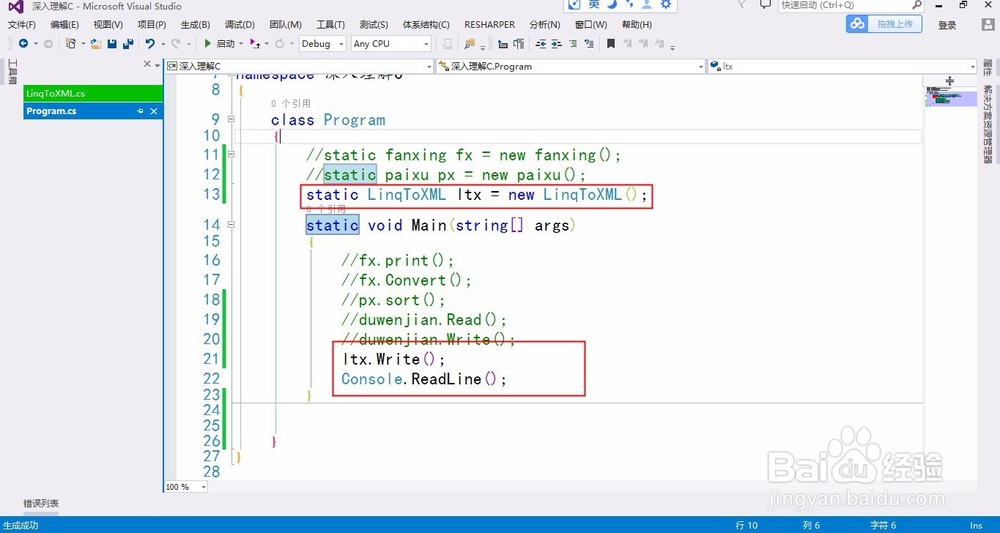This screenshot has height=533, width=1000.
Task: Click the New Project toolbar icon
Action: coord(71,43)
